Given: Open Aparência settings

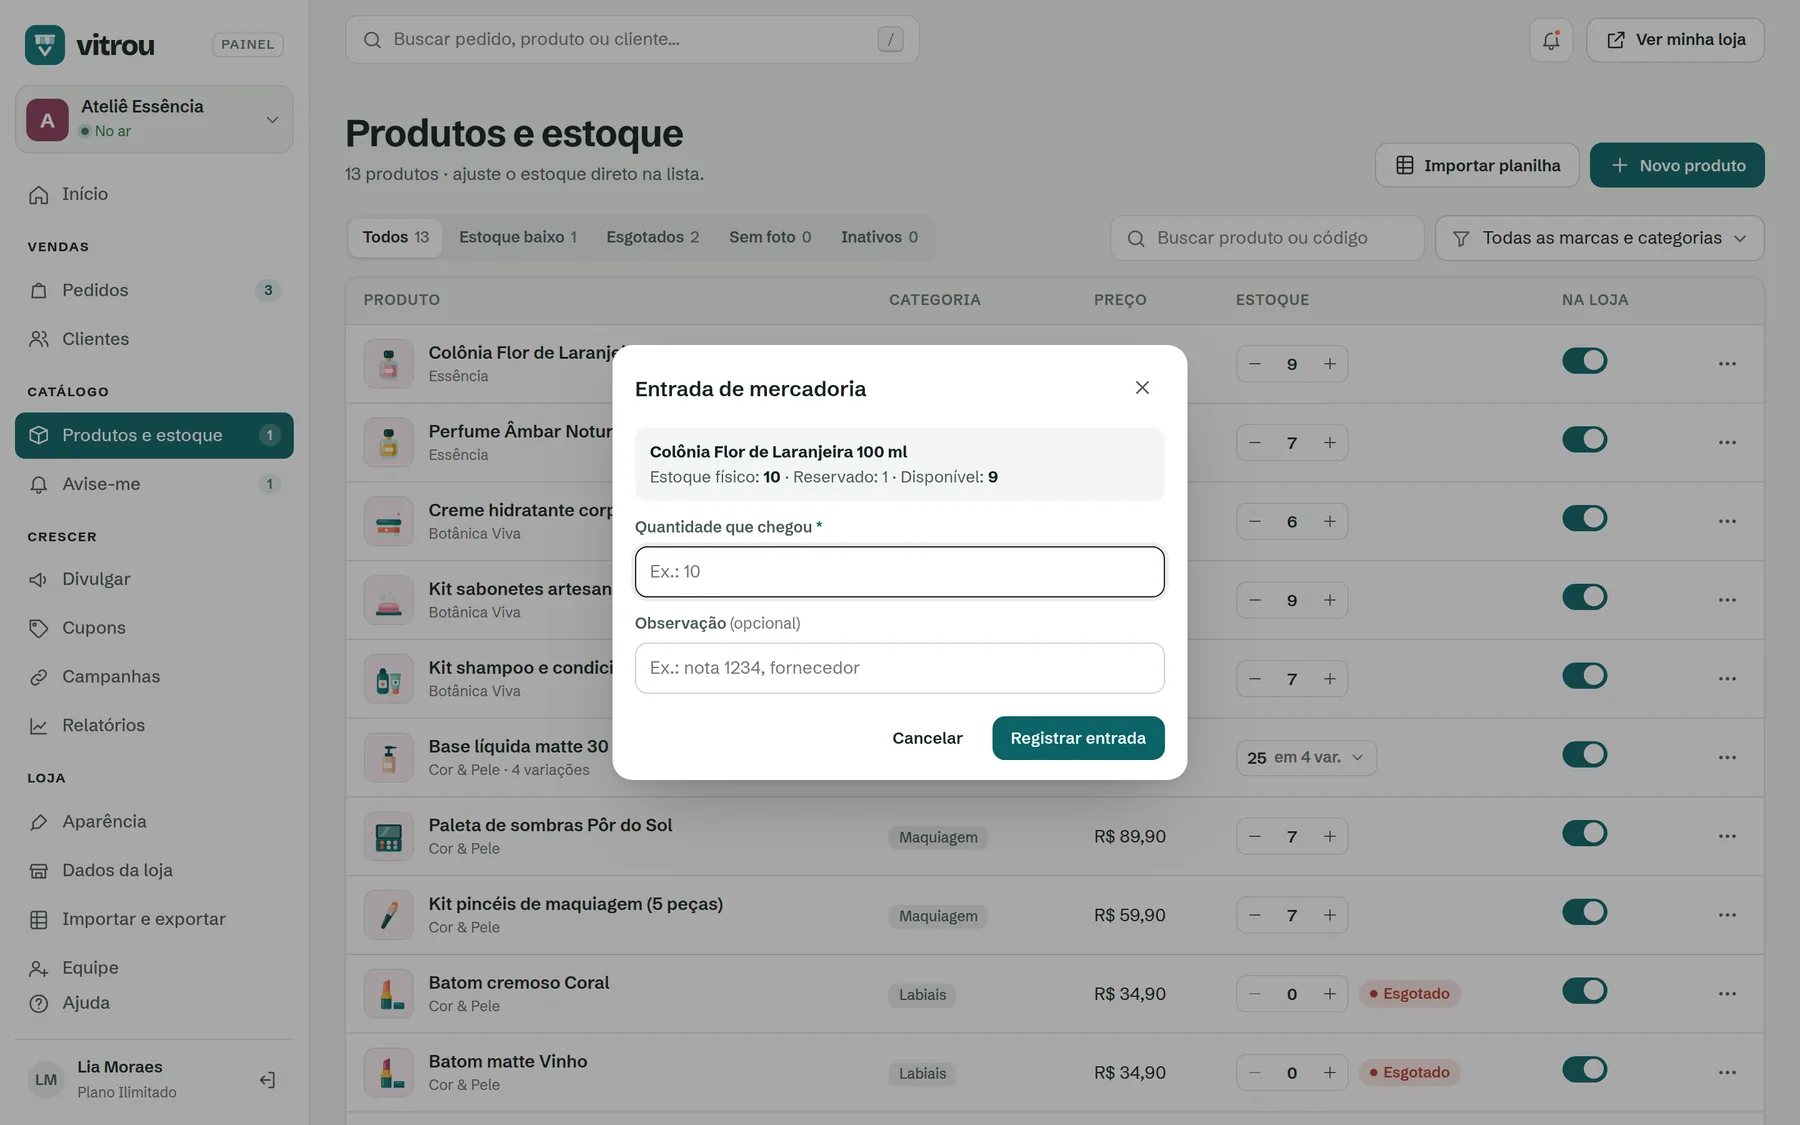Looking at the screenshot, I should (154, 821).
